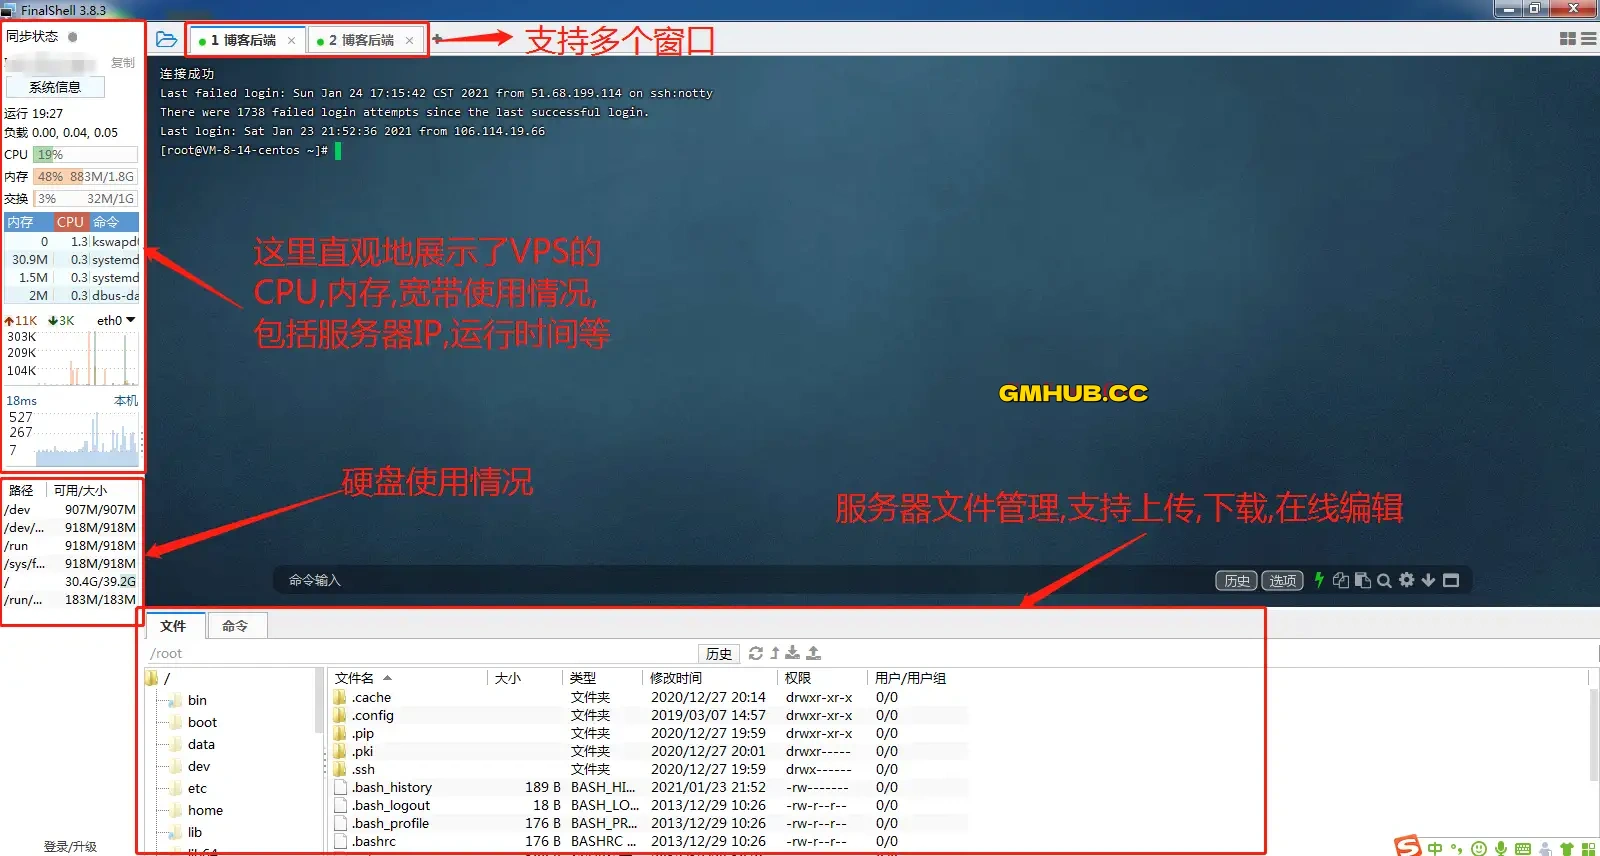The height and width of the screenshot is (856, 1600).
Task: Close the first 博客后端 tab
Action: [291, 41]
